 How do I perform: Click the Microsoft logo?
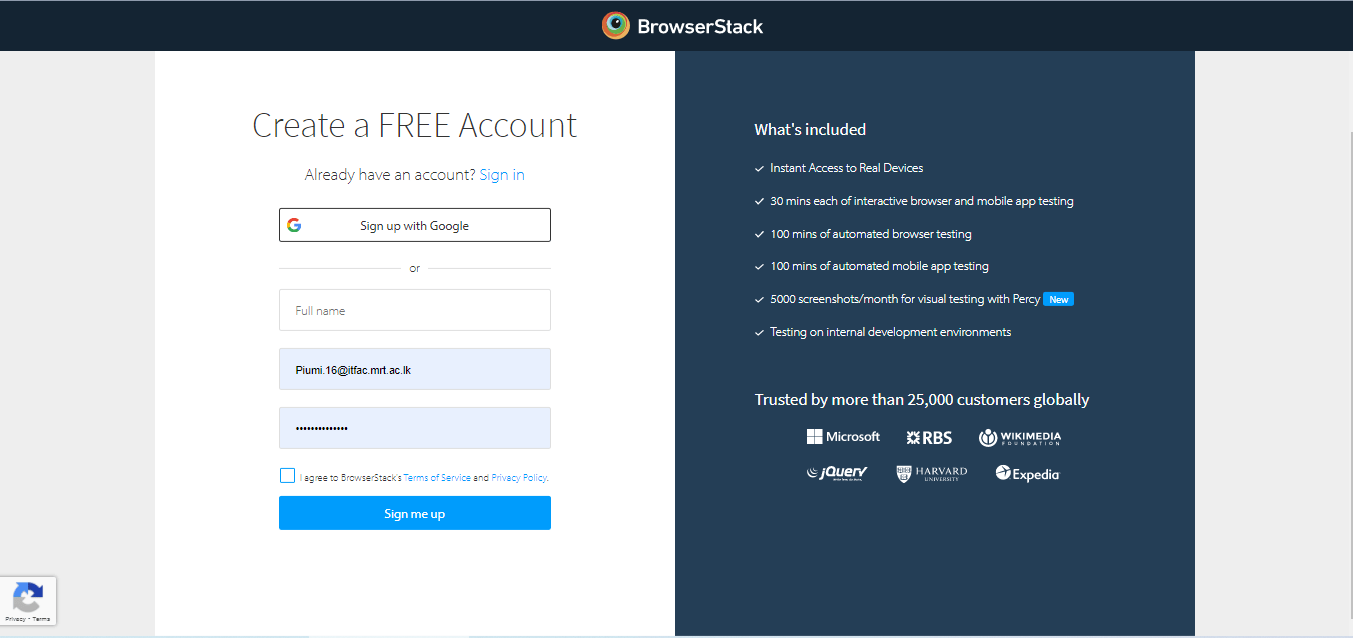coord(843,437)
